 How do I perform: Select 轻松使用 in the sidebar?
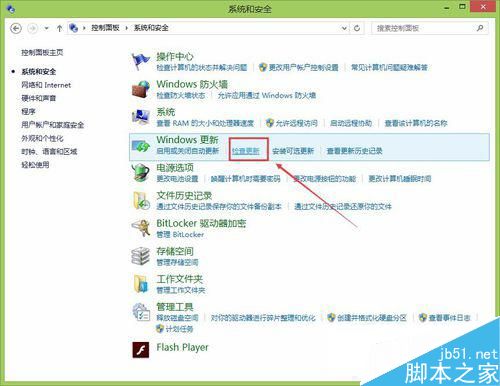click(35, 165)
